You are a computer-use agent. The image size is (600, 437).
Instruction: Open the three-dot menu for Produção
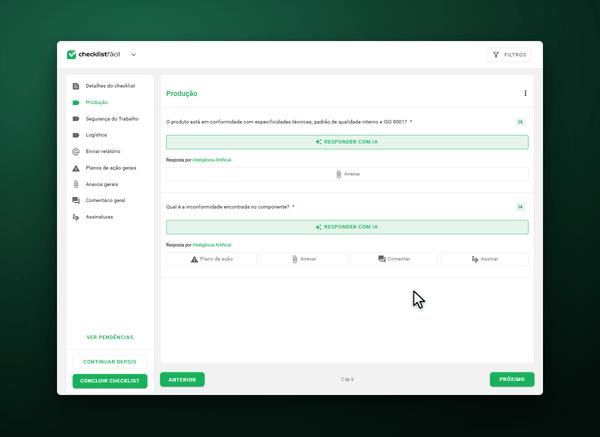[x=525, y=93]
